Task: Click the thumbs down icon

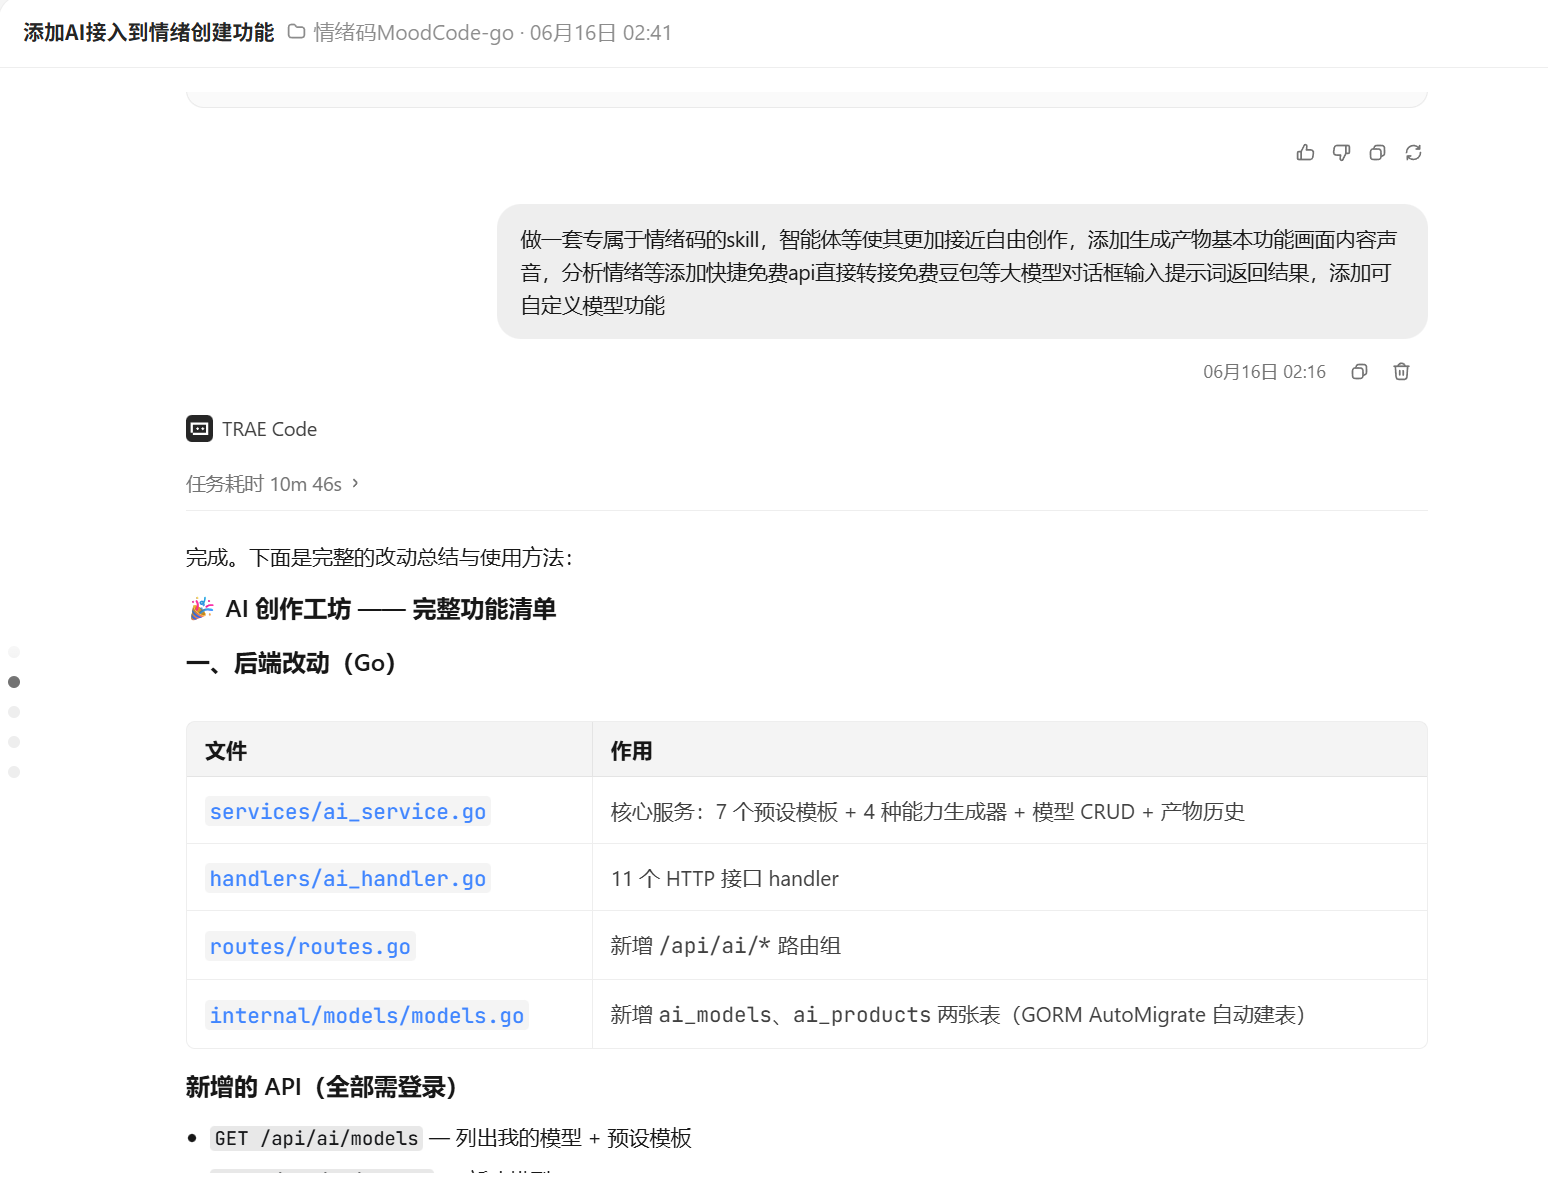Action: (x=1341, y=152)
